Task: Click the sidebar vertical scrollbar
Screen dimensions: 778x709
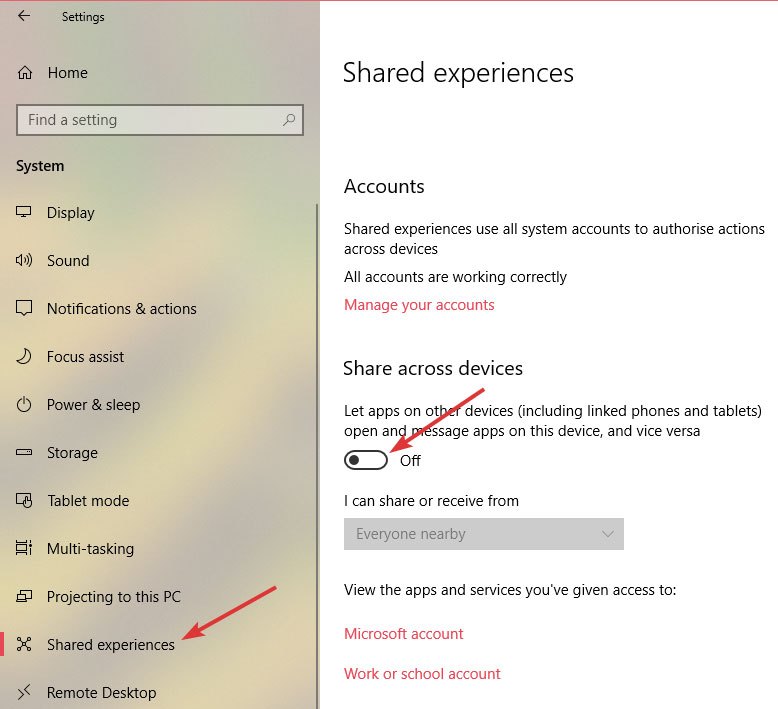Action: 317,455
